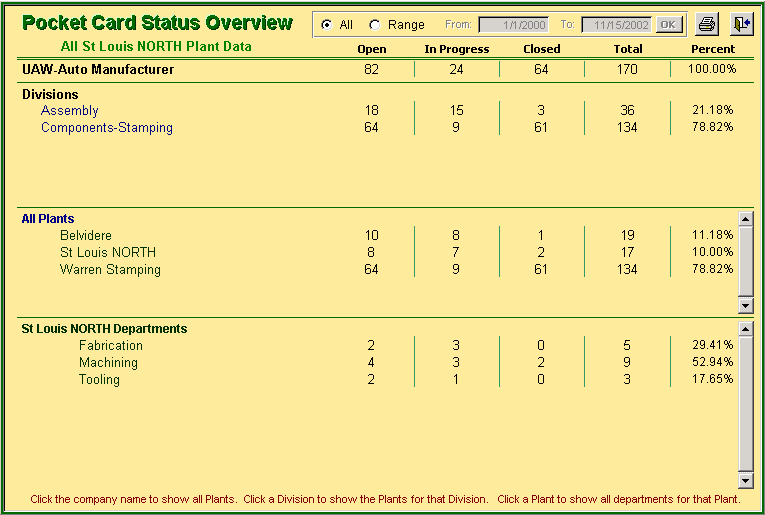Click the Open column header

(x=372, y=49)
